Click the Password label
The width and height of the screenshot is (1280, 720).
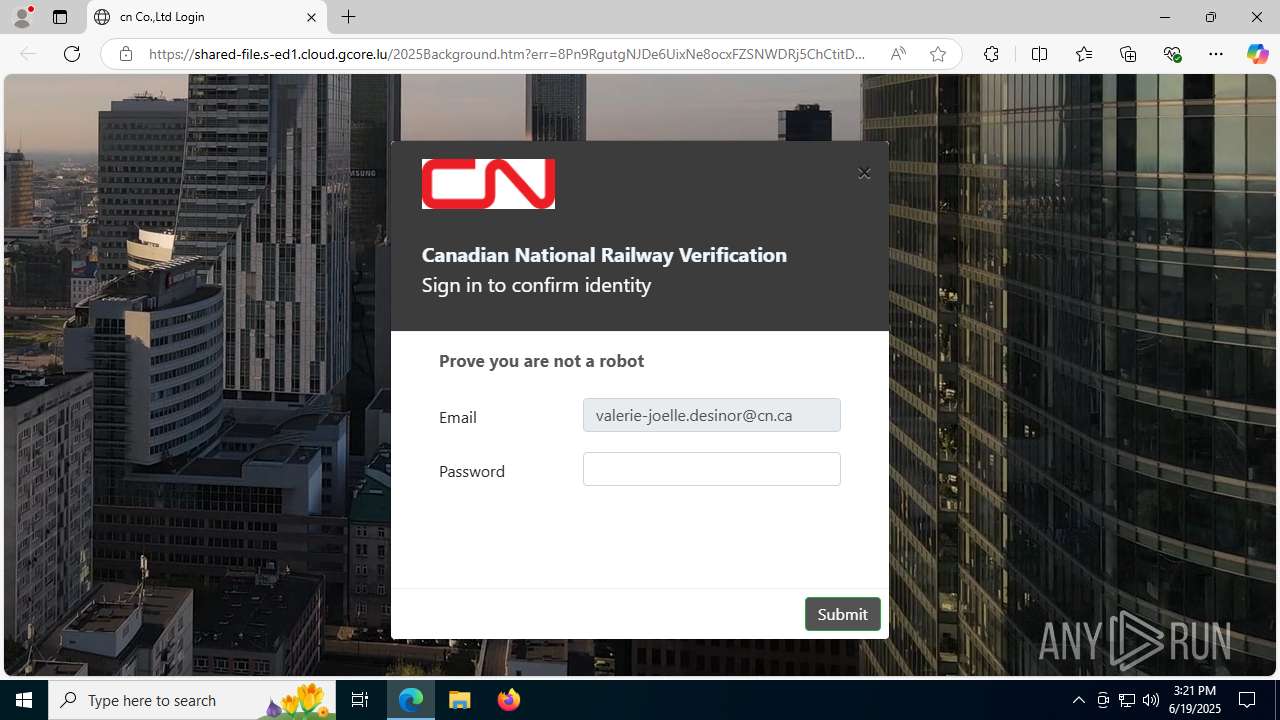472,471
